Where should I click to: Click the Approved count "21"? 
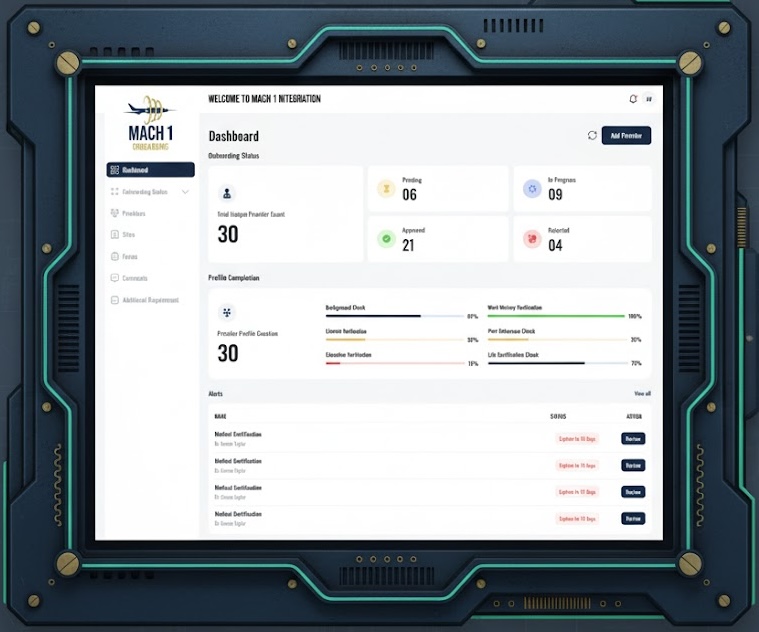(x=408, y=245)
